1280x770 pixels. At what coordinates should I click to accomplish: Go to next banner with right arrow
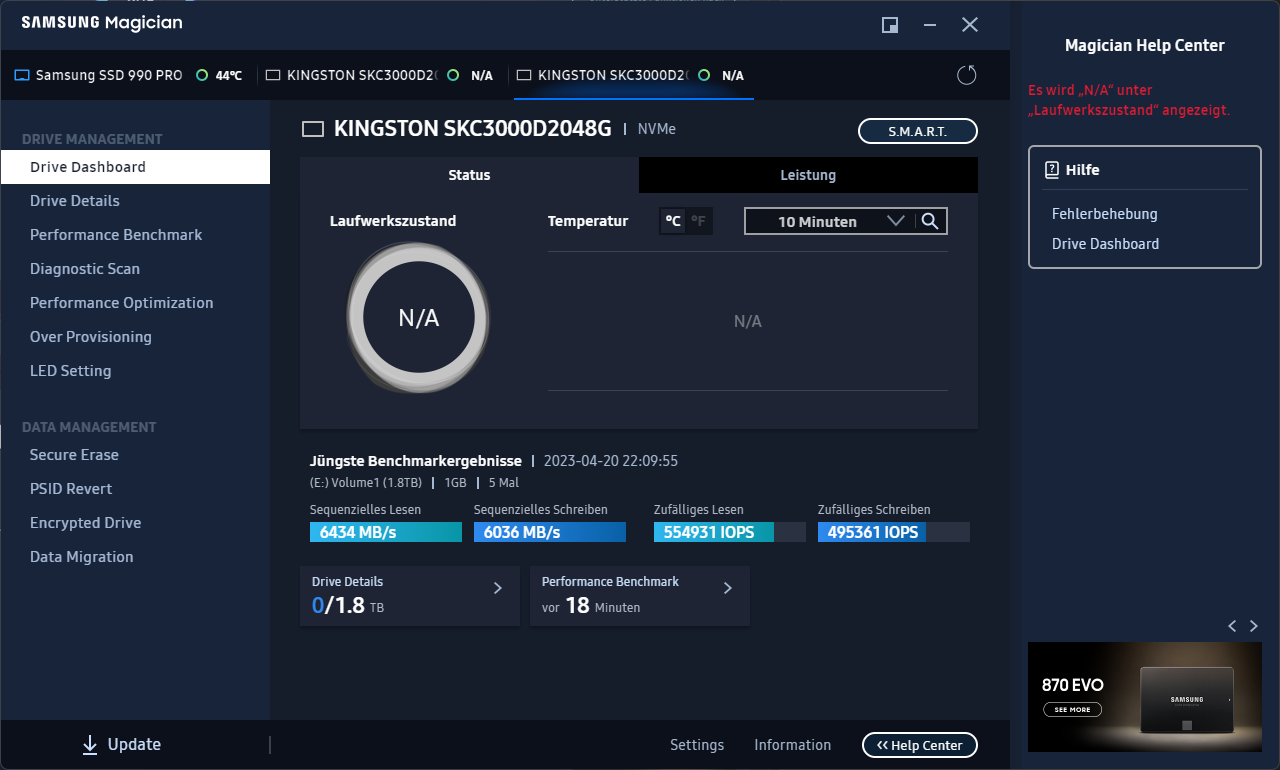pos(1254,626)
